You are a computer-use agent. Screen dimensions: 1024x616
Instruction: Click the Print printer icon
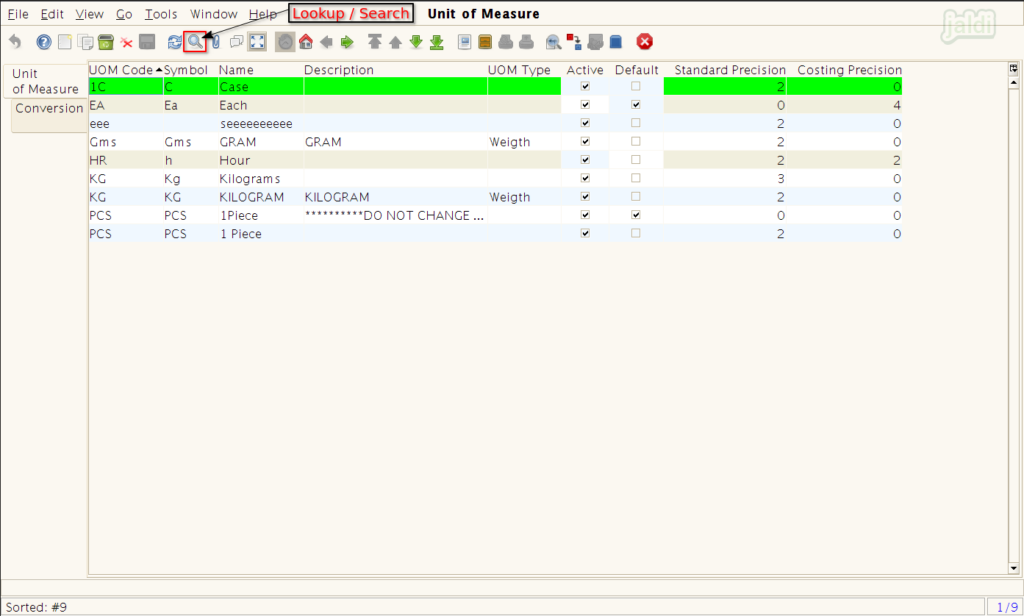coord(526,42)
